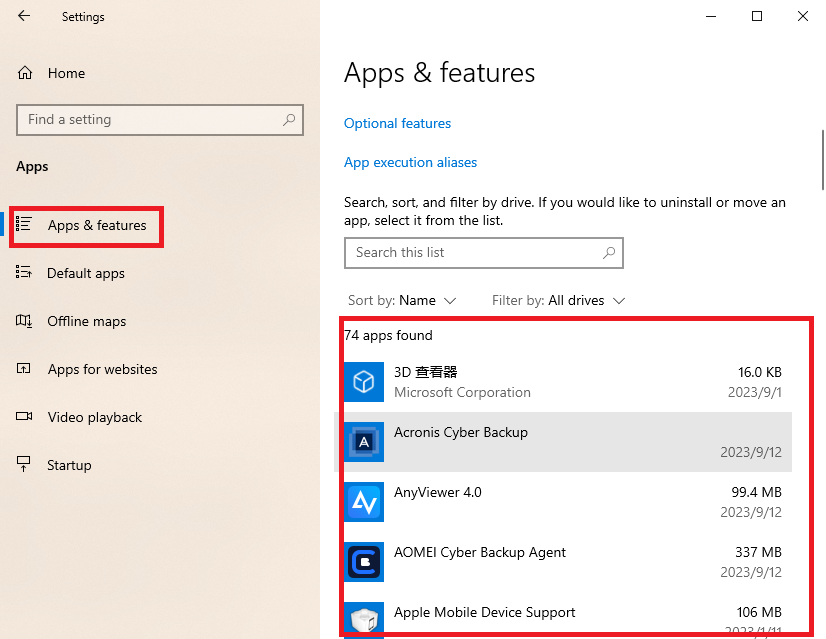This screenshot has width=826, height=639.
Task: Select the Apps & features list icon
Action: click(24, 224)
